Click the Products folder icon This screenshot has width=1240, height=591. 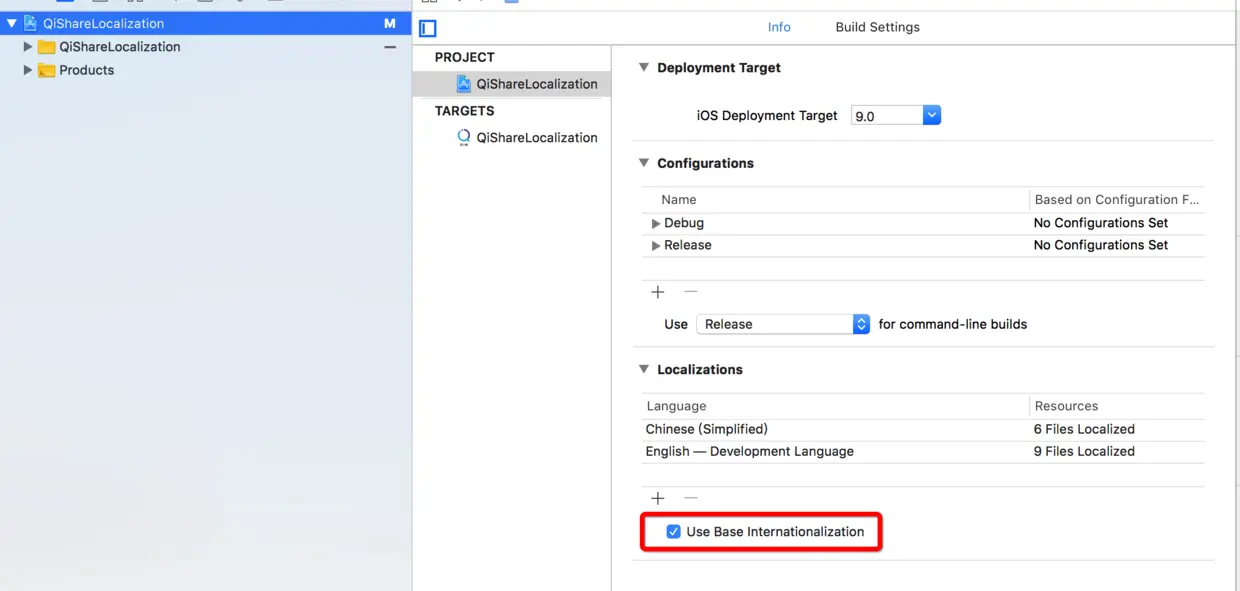click(x=46, y=70)
